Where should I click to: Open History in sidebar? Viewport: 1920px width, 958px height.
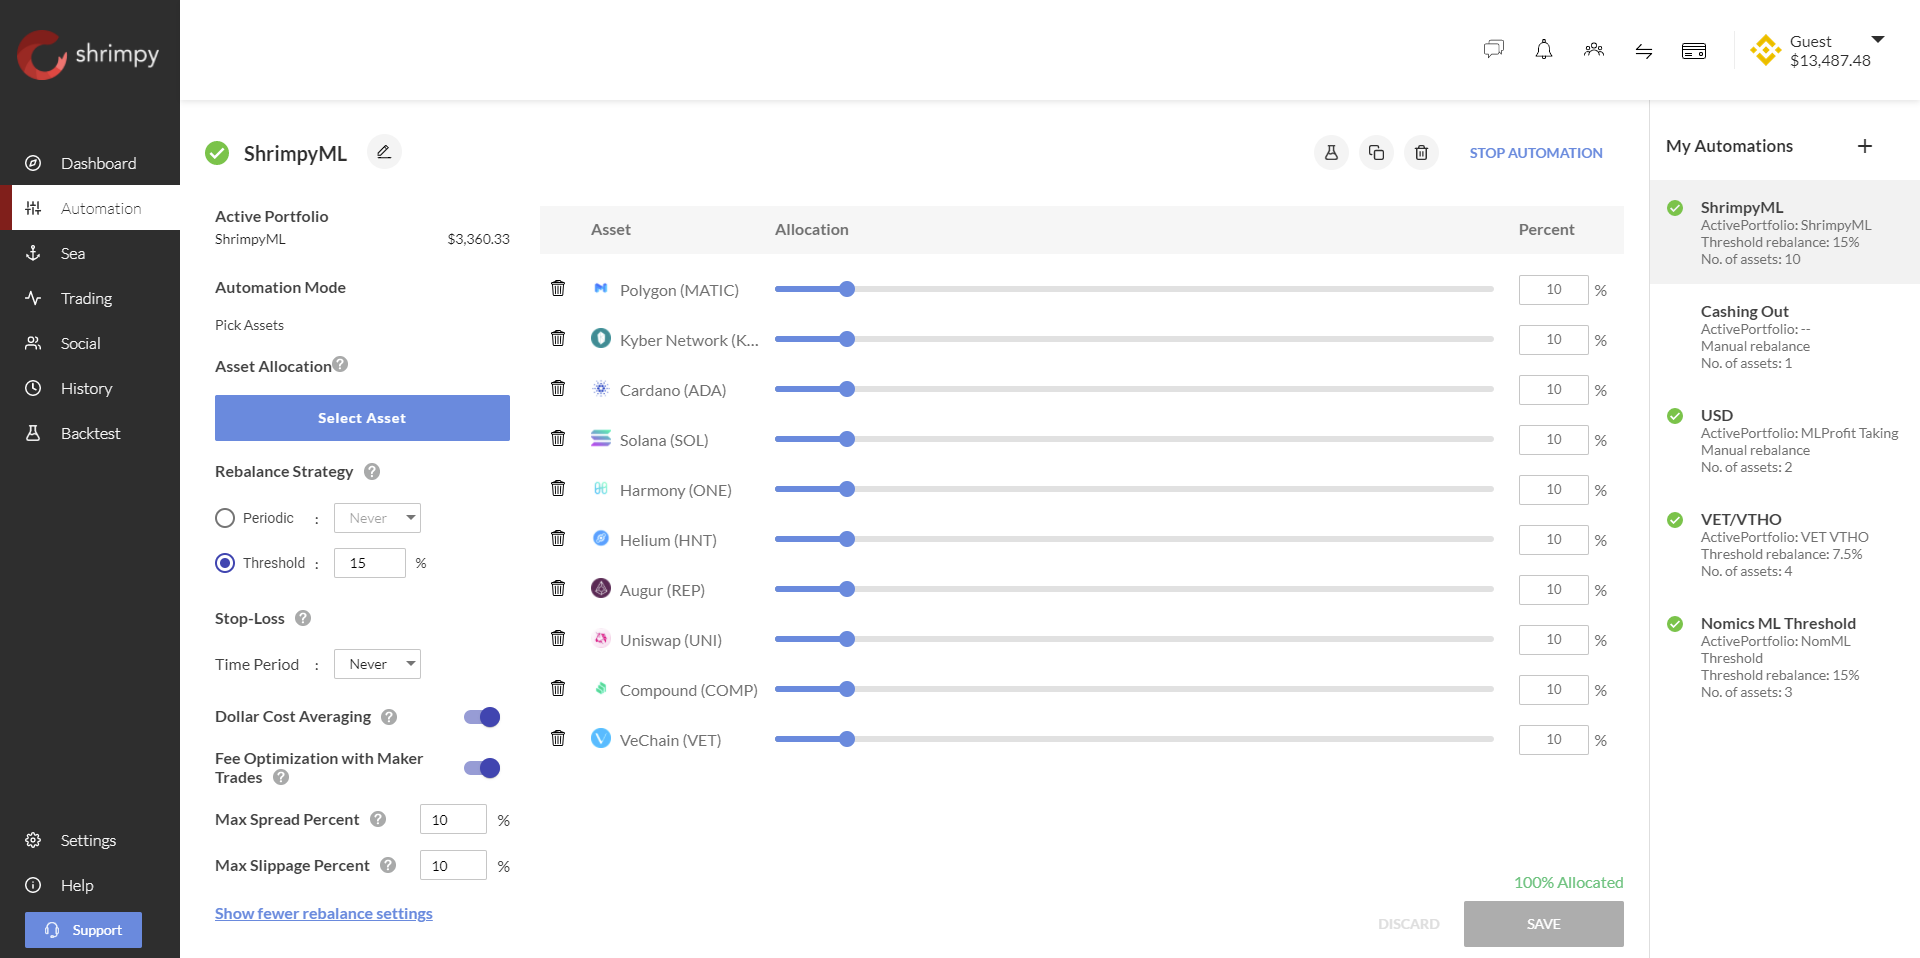click(x=90, y=388)
